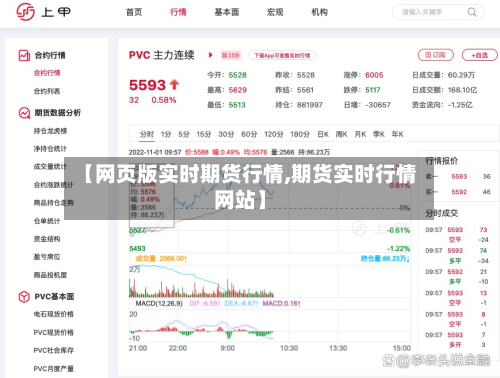Viewport: 500px width, 378px height.
Task: Switch to the 120分 chart tab
Action: (274, 134)
